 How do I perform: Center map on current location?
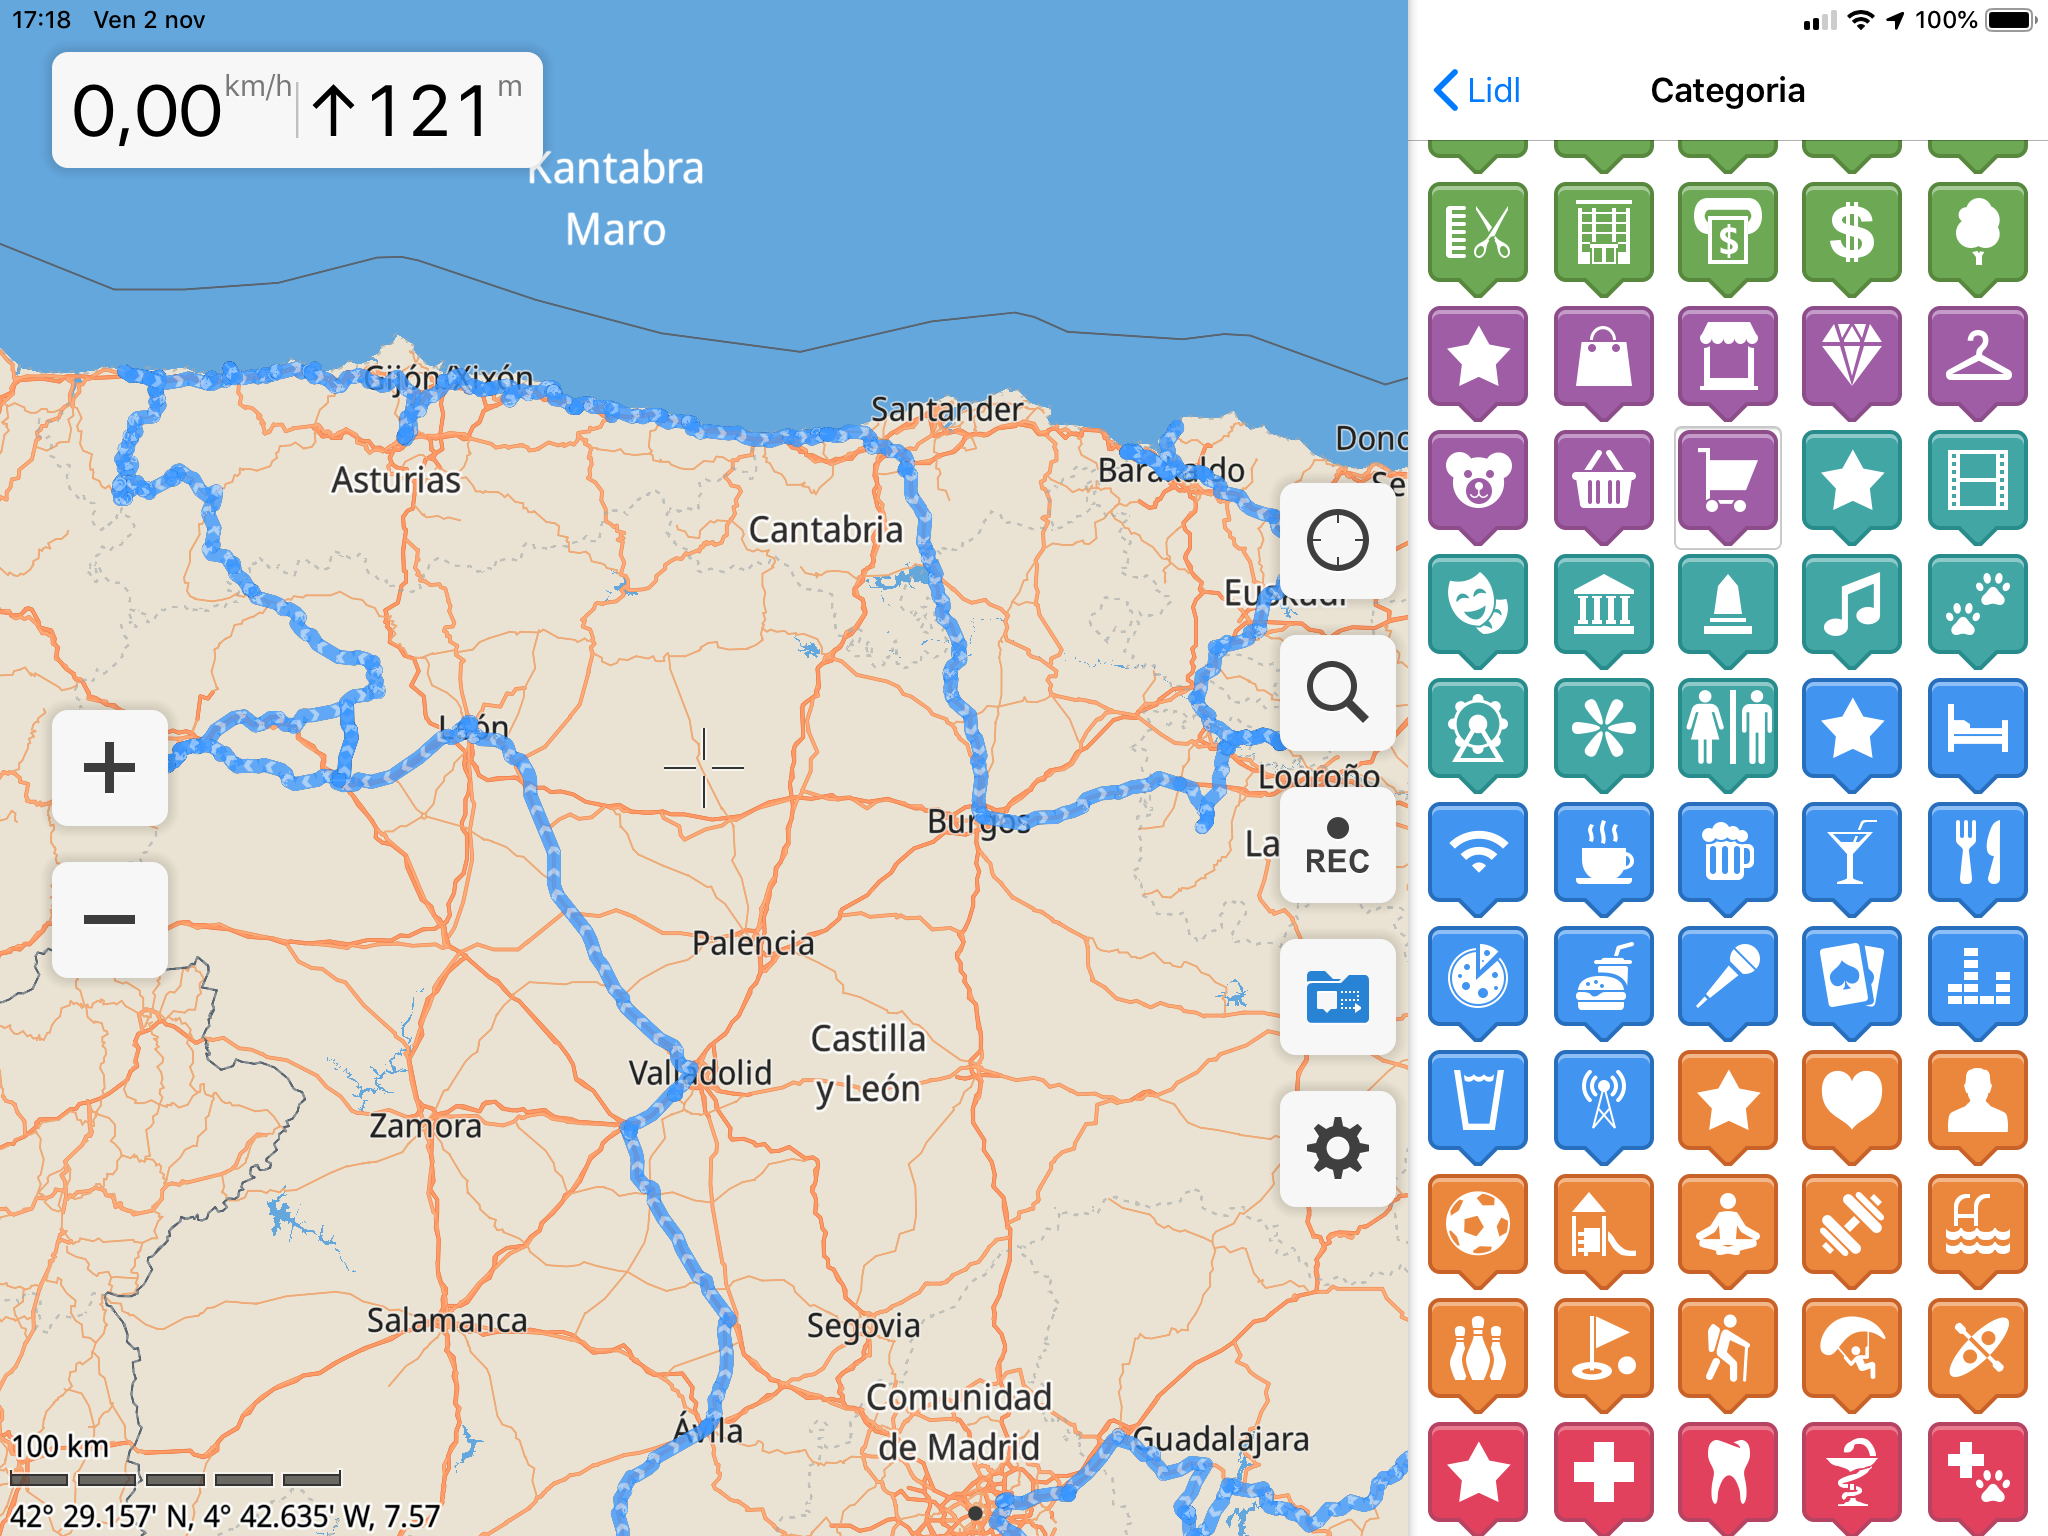click(x=1337, y=541)
